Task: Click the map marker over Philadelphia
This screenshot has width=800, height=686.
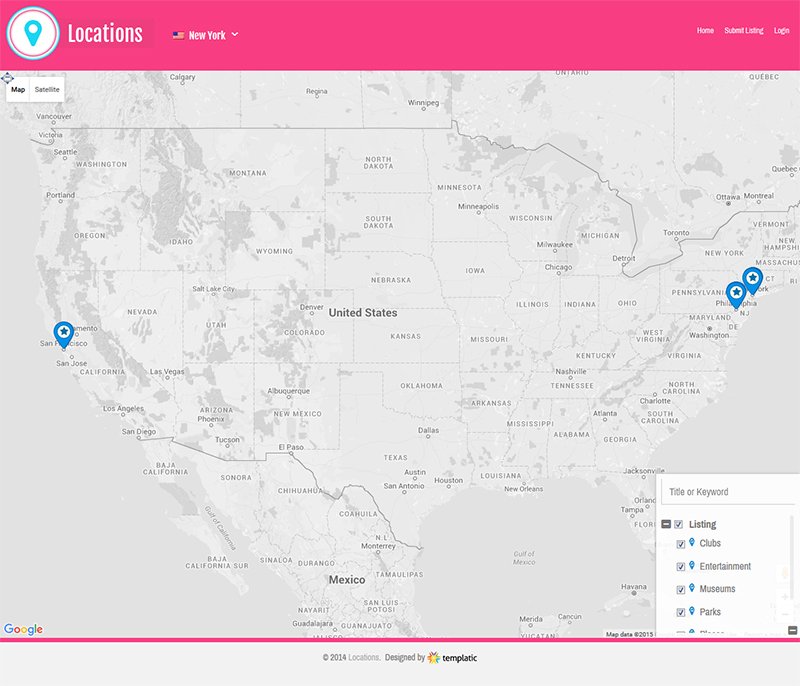Action: (x=736, y=295)
